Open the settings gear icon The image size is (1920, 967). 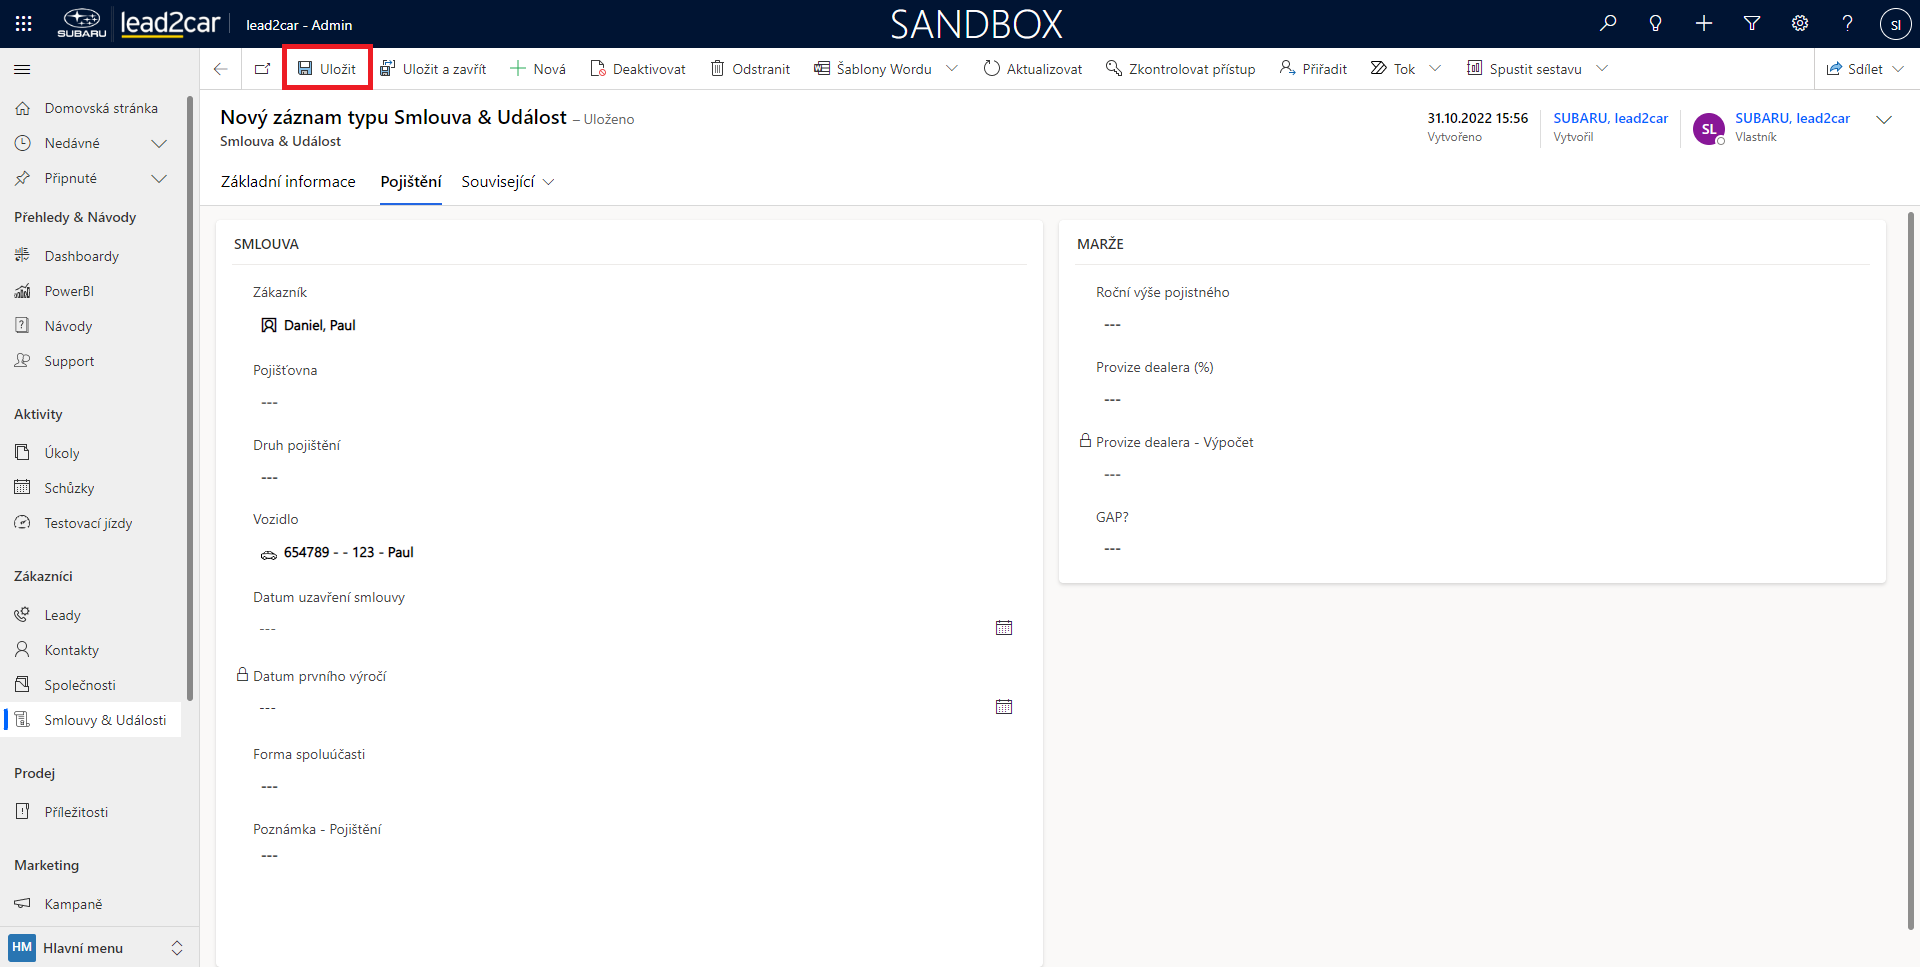1800,24
